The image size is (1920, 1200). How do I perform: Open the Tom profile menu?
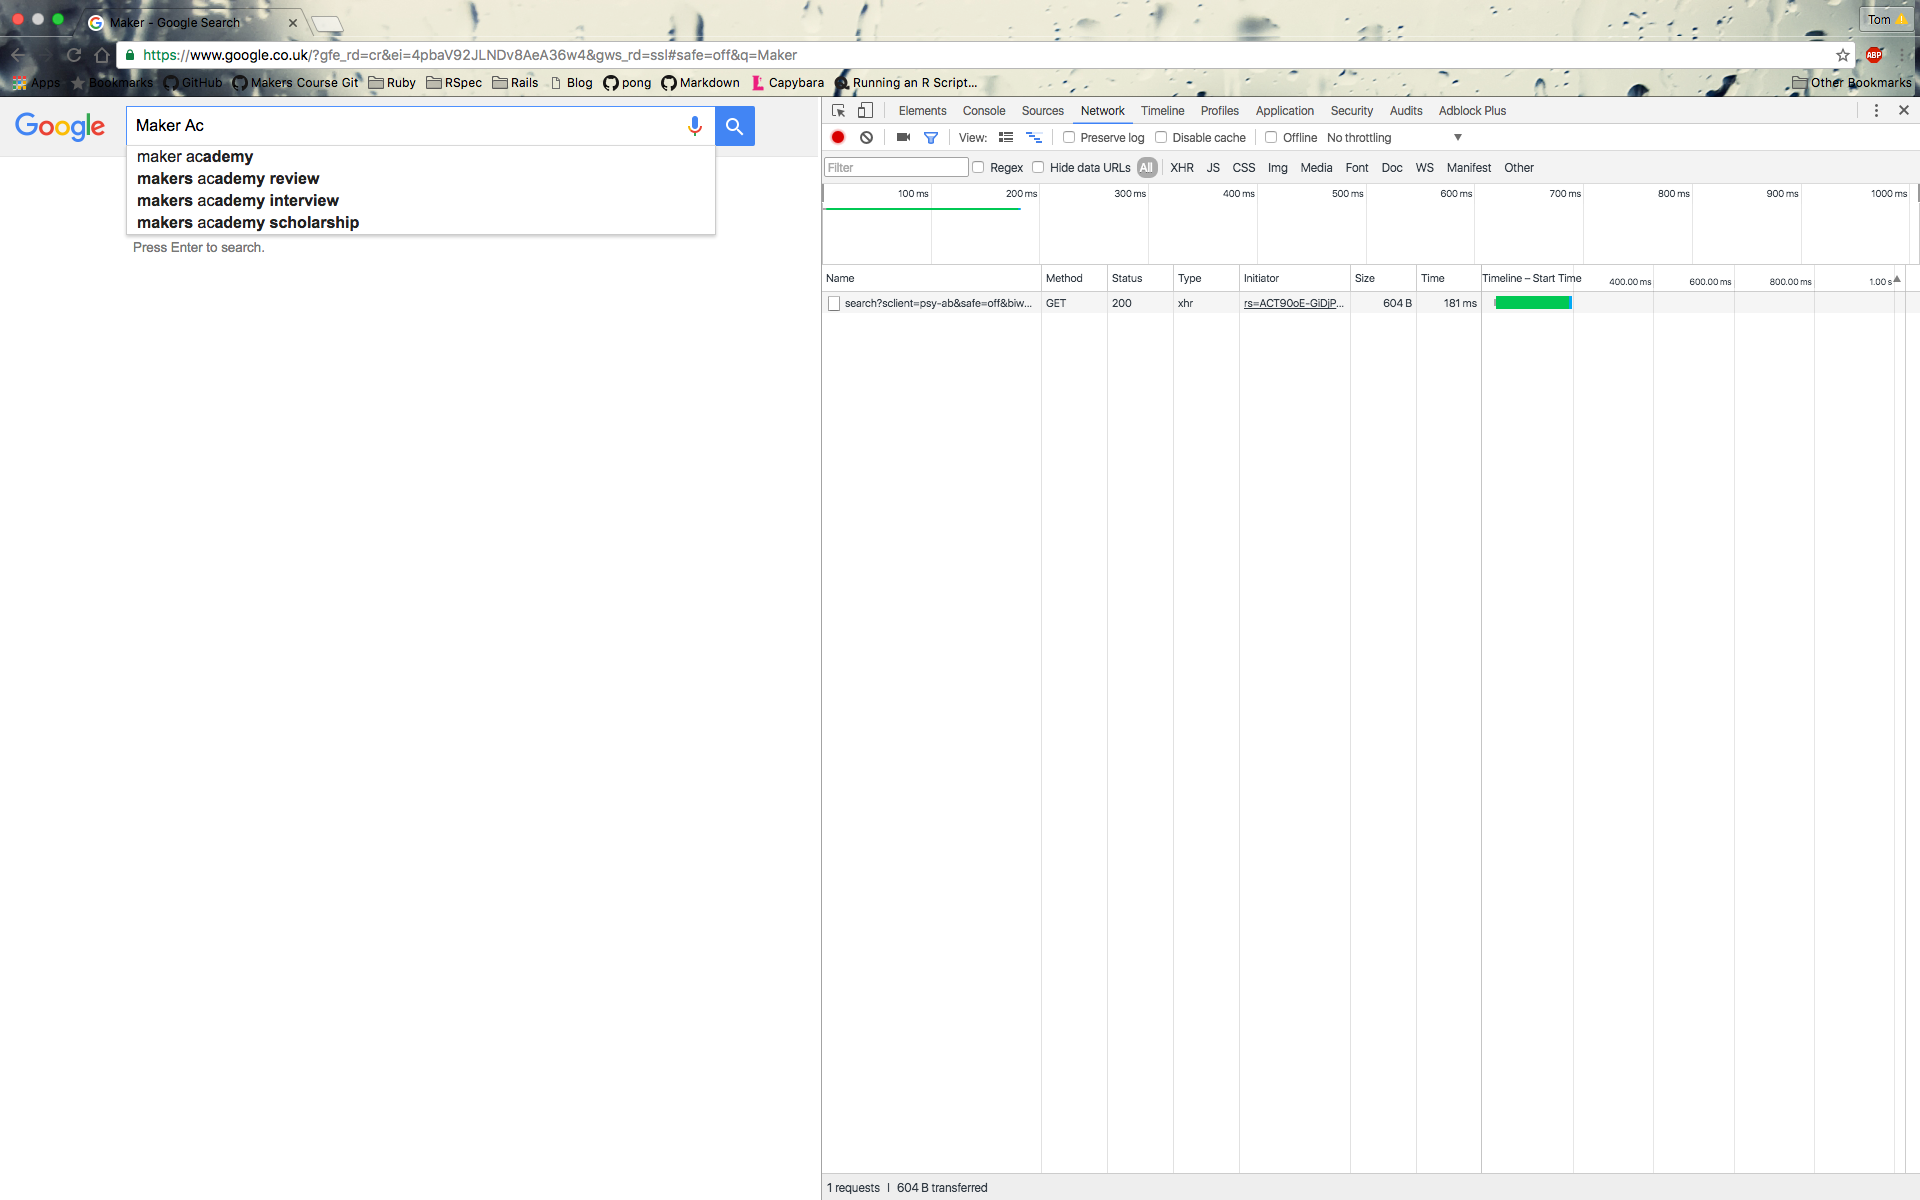(1887, 20)
